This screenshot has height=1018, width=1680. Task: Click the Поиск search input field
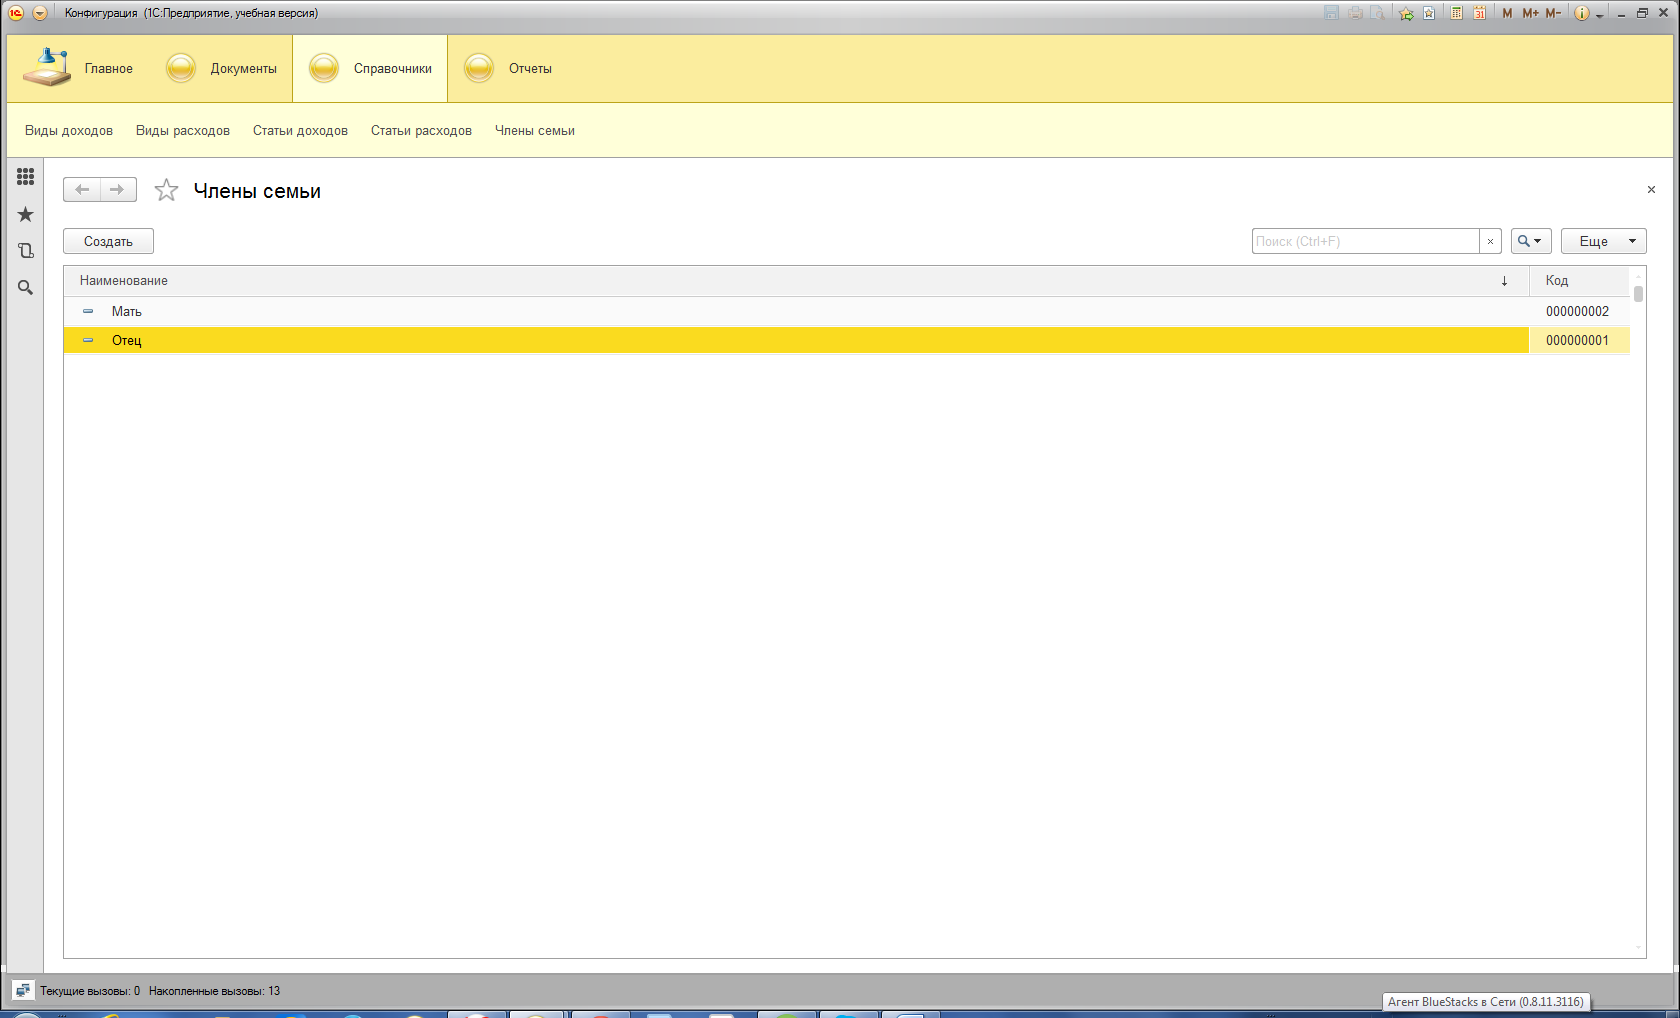1365,241
